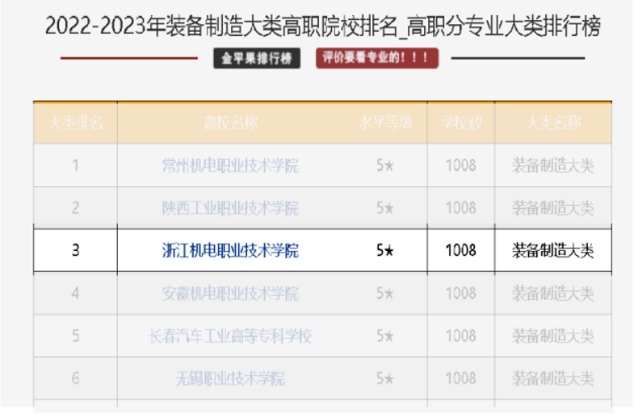The width and height of the screenshot is (639, 416).
Task: Select rank number 1 cell
Action: (75, 165)
